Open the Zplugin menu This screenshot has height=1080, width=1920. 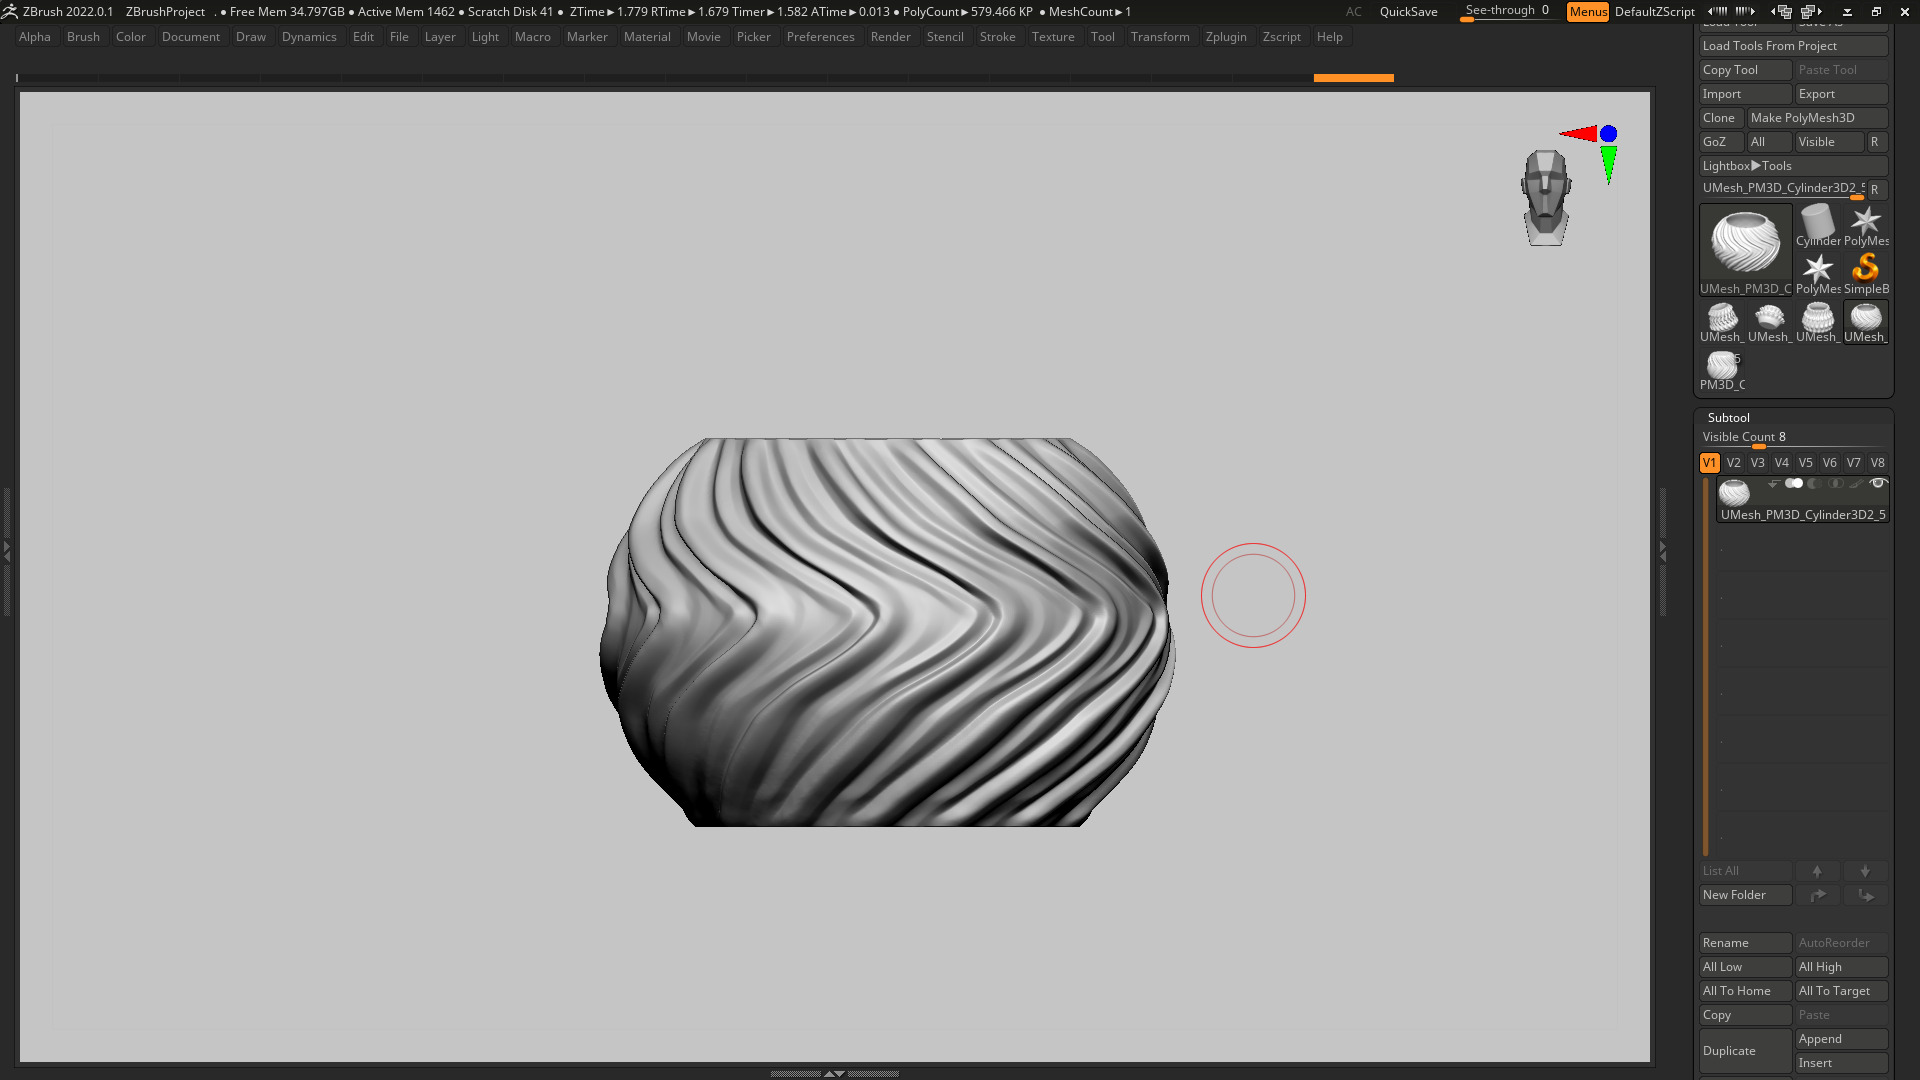pyautogui.click(x=1226, y=37)
